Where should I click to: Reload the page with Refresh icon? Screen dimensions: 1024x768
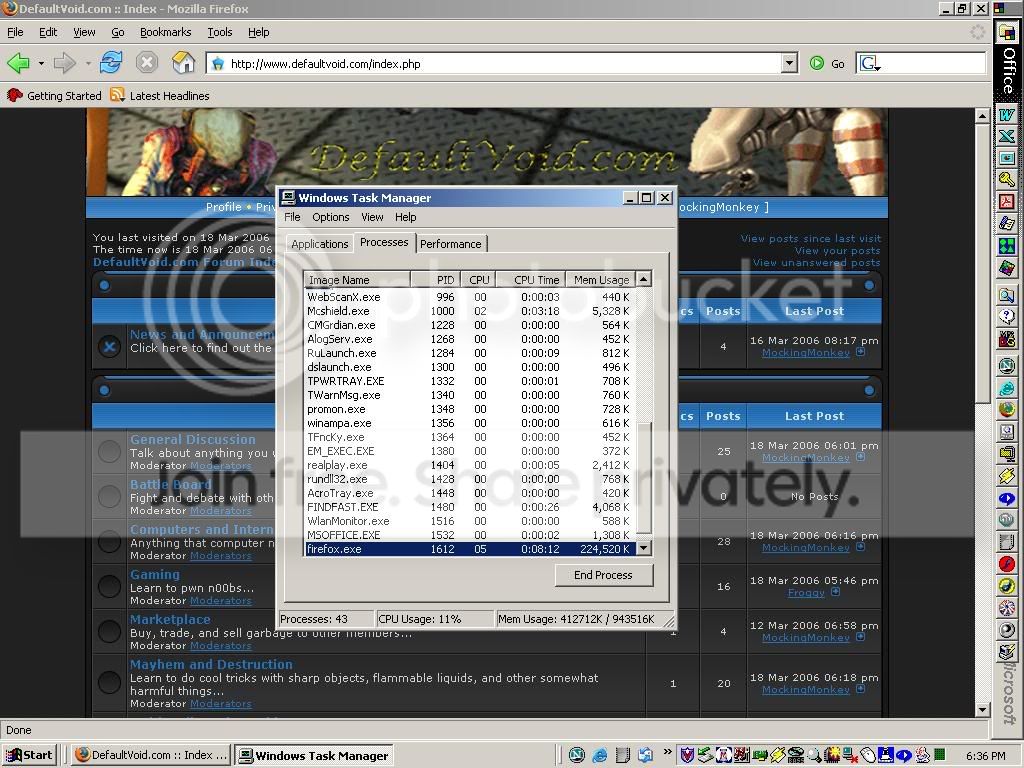coord(111,63)
